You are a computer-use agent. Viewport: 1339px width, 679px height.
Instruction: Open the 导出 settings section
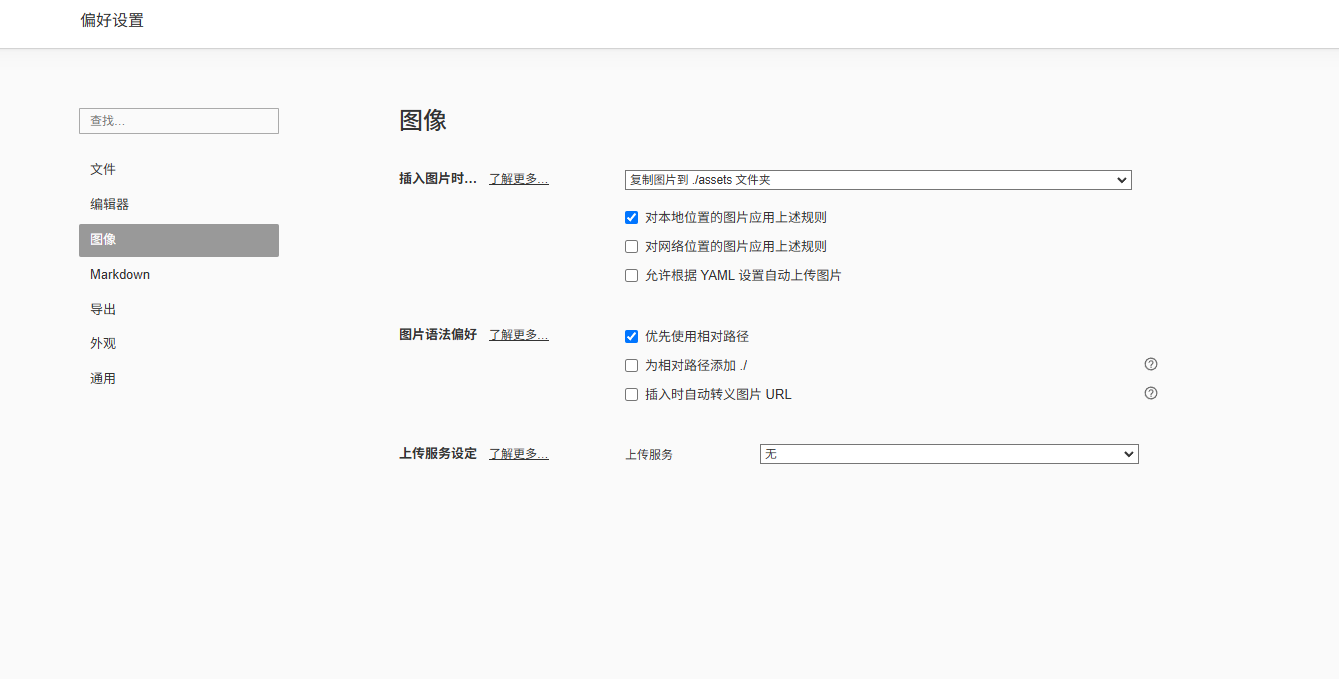pos(179,309)
